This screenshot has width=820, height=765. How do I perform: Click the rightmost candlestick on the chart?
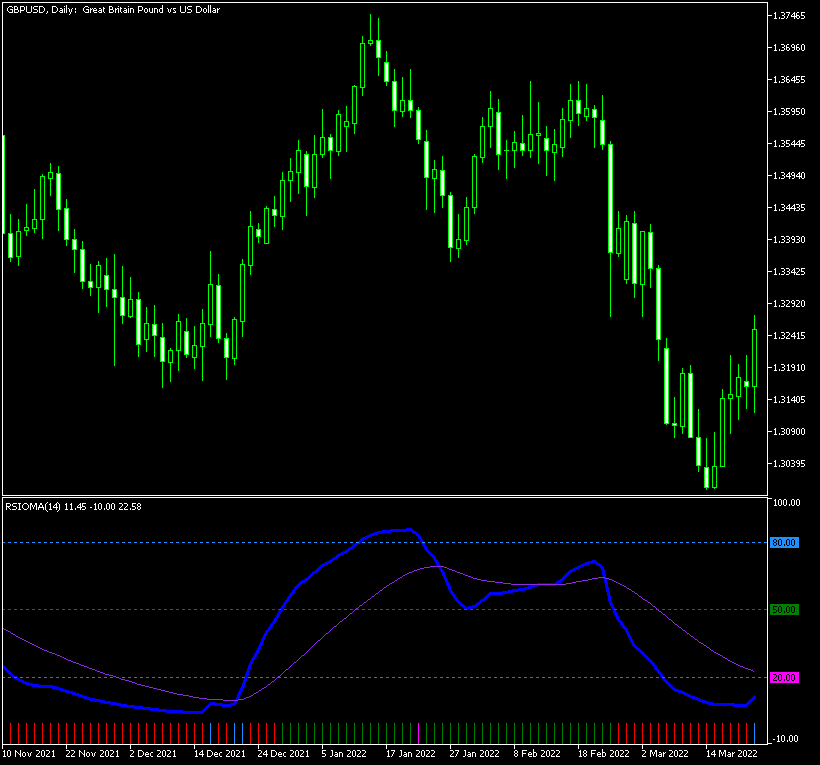(754, 358)
